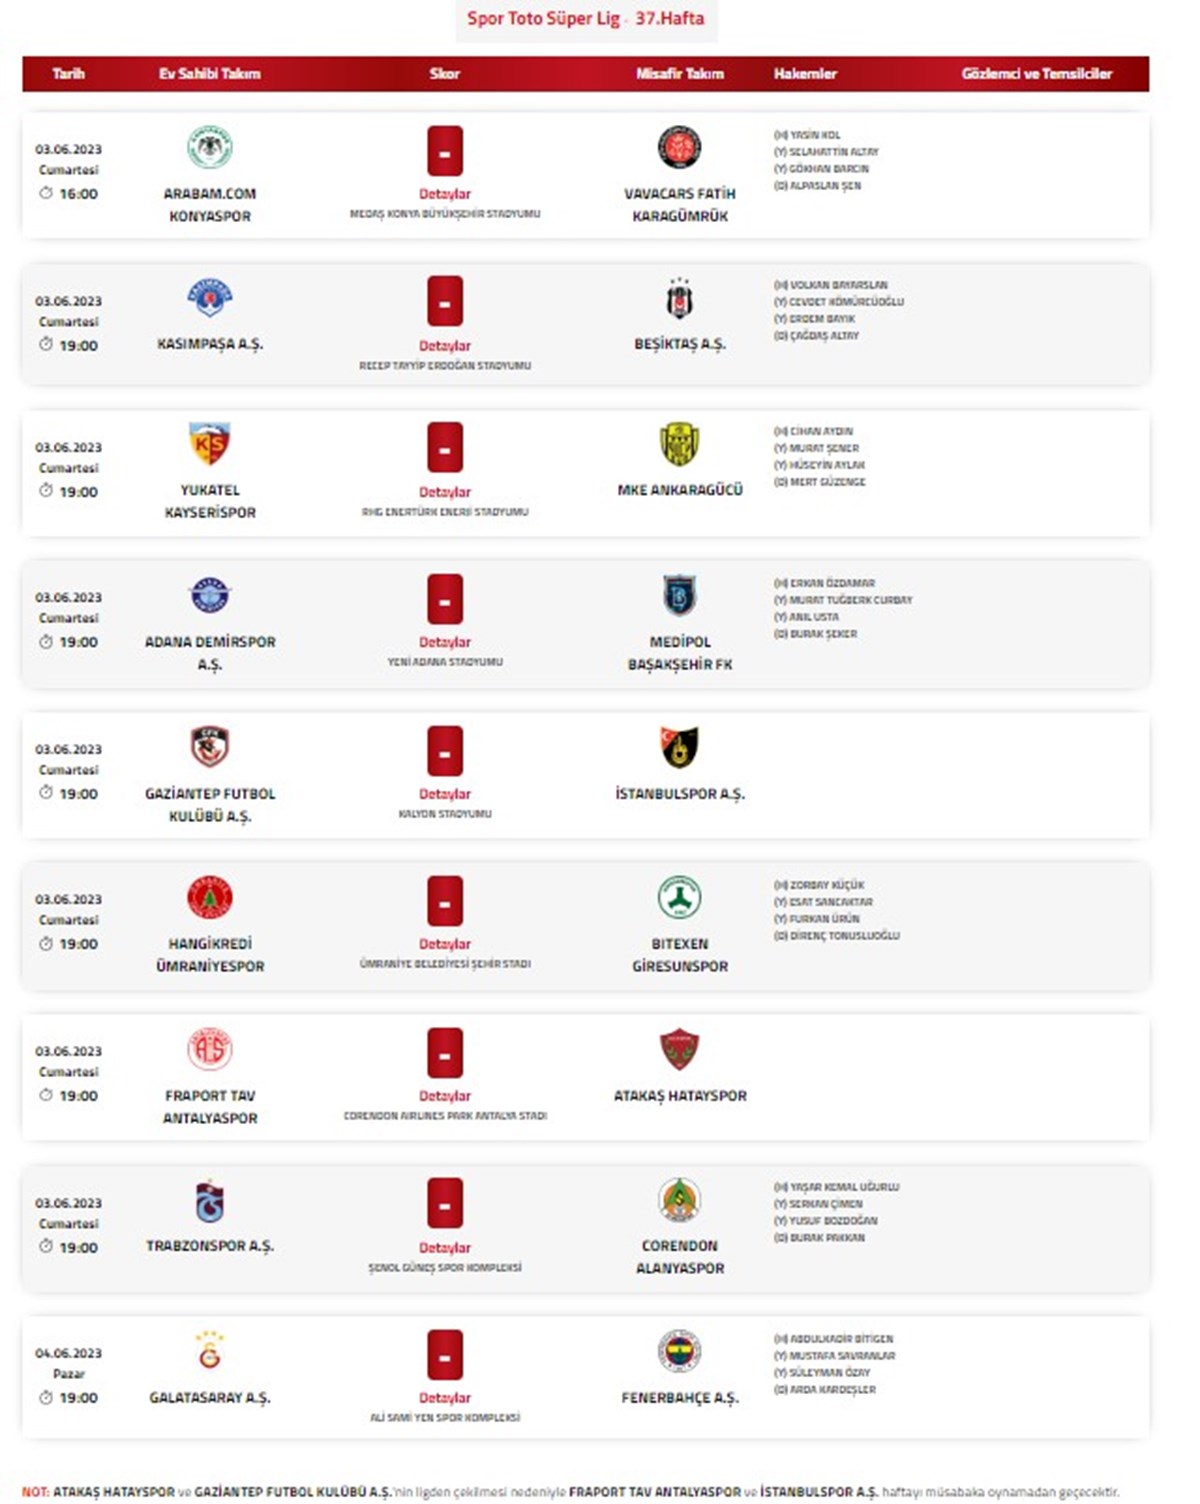The width and height of the screenshot is (1200, 1504).
Task: Click the Ev Sahibi Takım column header
Action: pyautogui.click(x=210, y=73)
